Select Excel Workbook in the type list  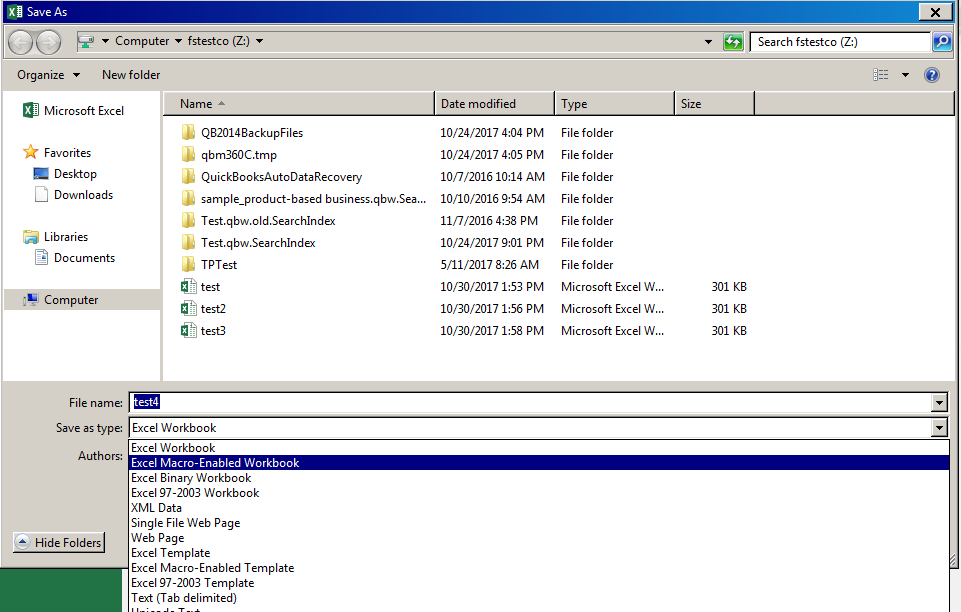[539, 448]
